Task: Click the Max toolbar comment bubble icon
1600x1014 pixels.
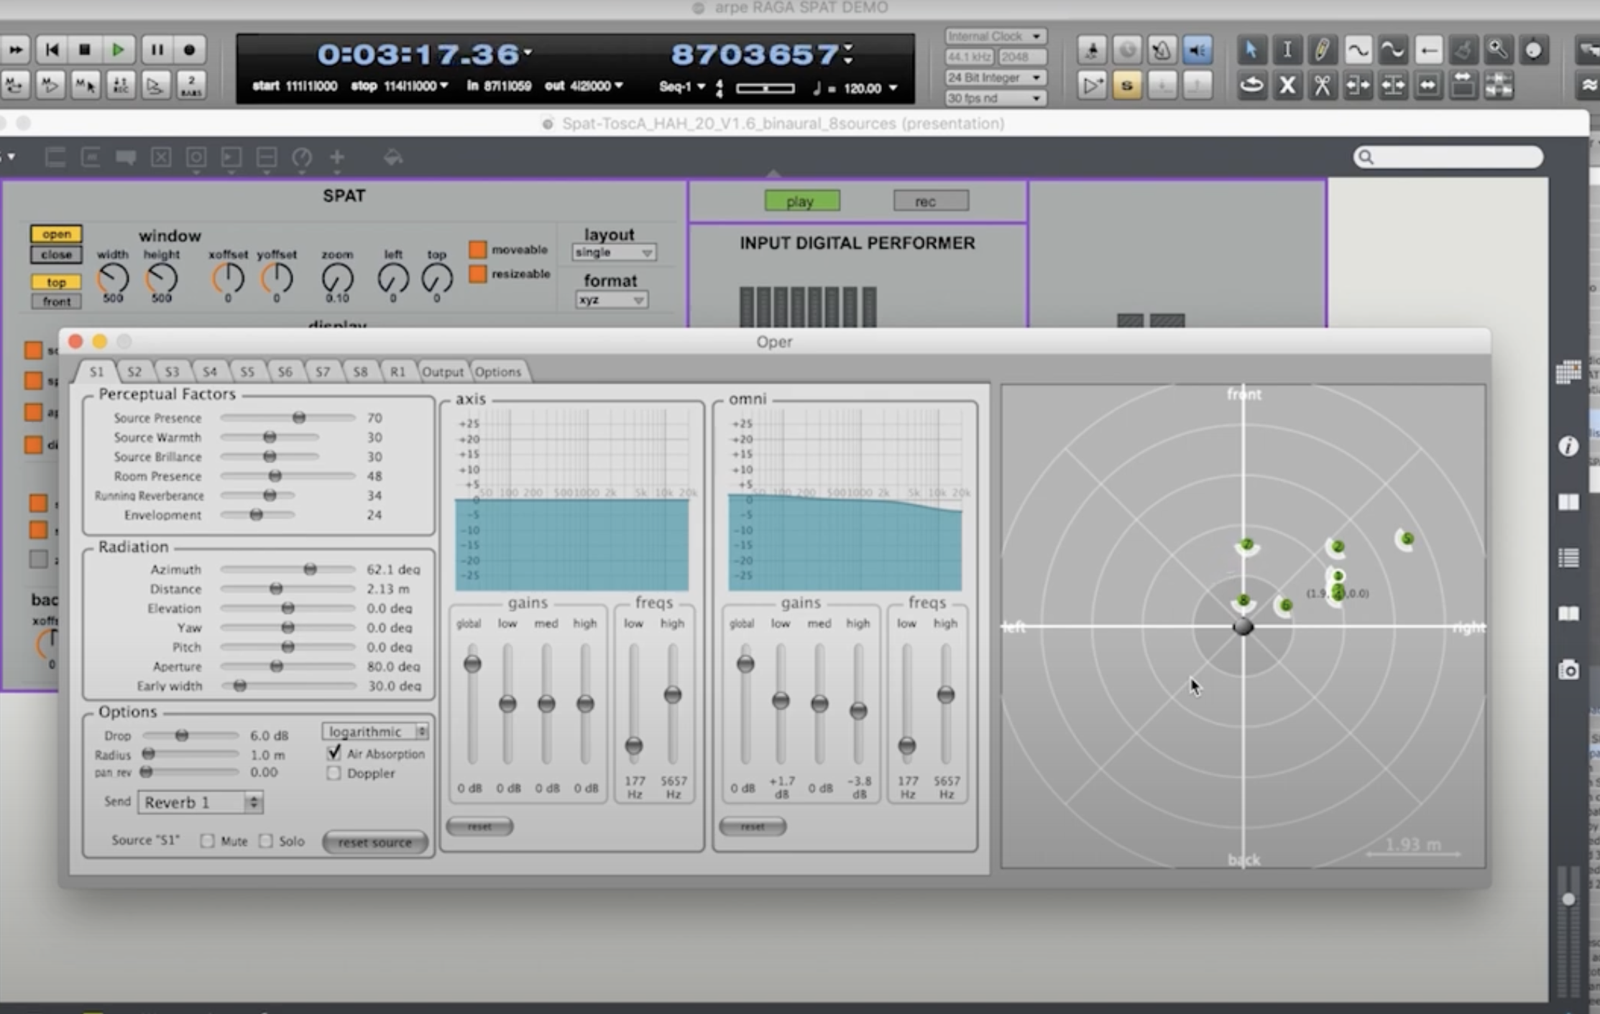Action: pos(125,157)
